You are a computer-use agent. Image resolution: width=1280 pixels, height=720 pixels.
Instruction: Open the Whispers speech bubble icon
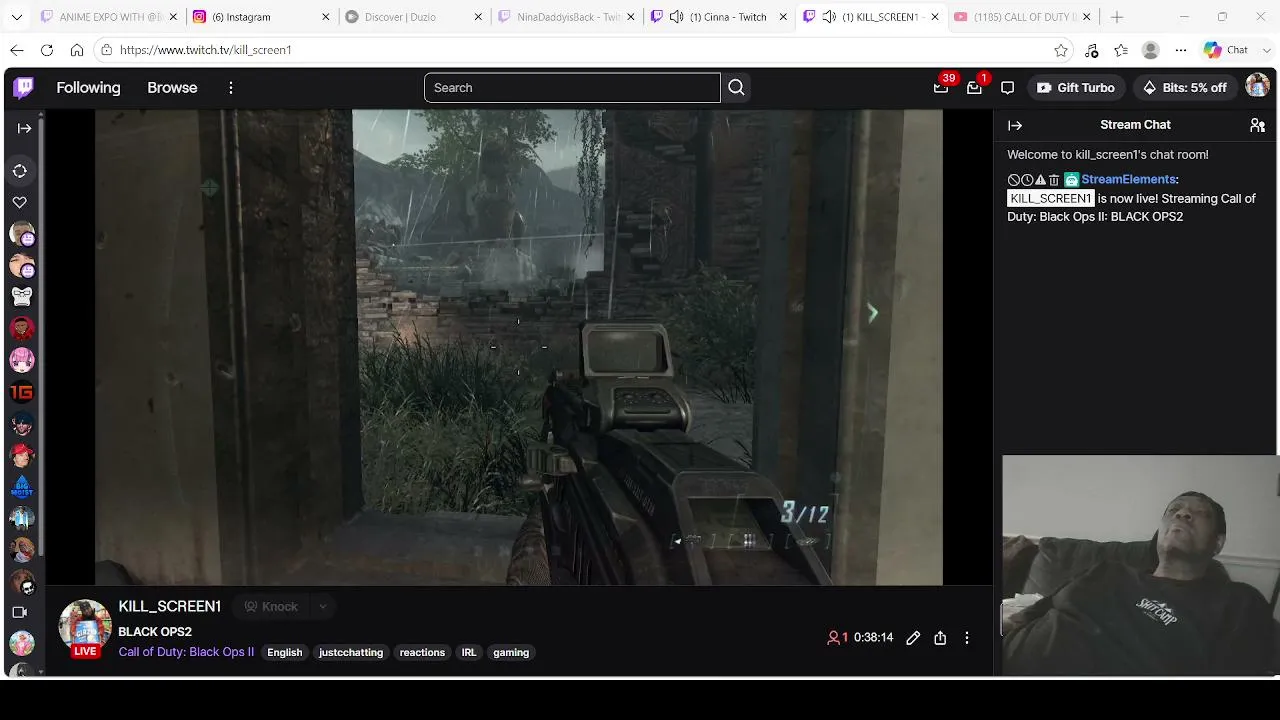[x=1007, y=88]
